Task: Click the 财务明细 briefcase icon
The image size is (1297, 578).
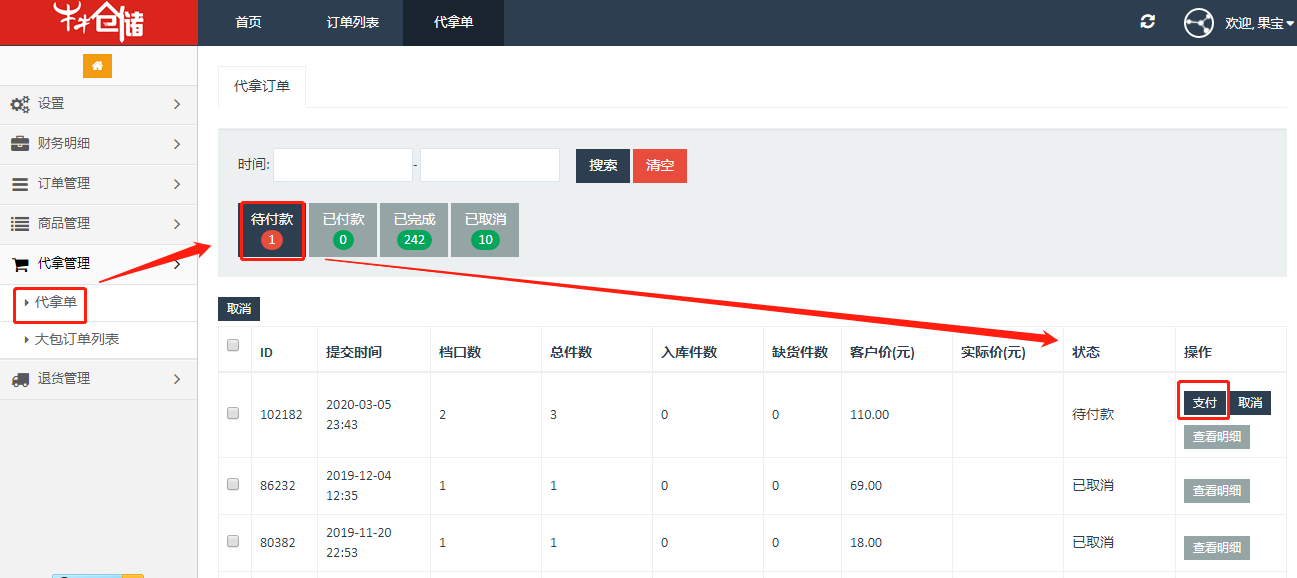Action: pyautogui.click(x=20, y=144)
